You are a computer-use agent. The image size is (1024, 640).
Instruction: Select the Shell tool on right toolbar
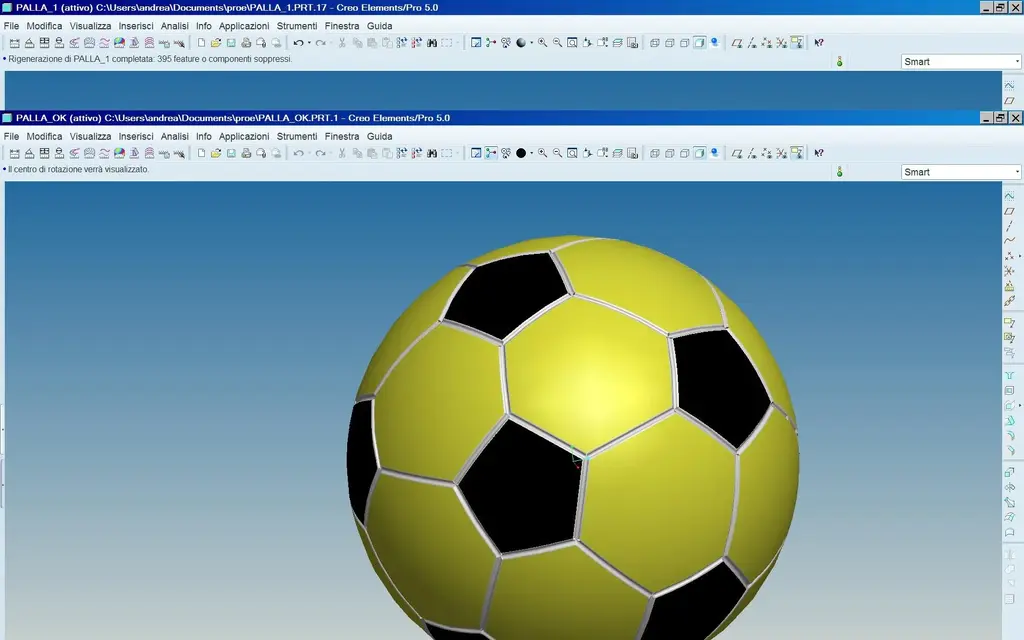(1009, 390)
